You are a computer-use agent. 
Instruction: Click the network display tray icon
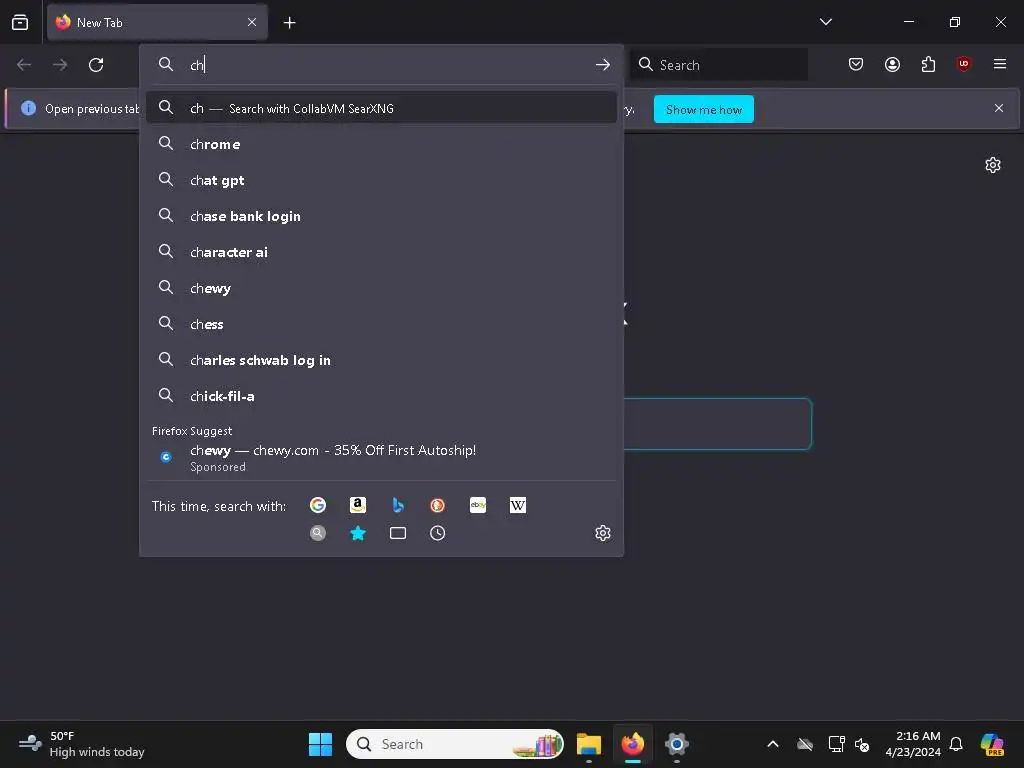836,744
